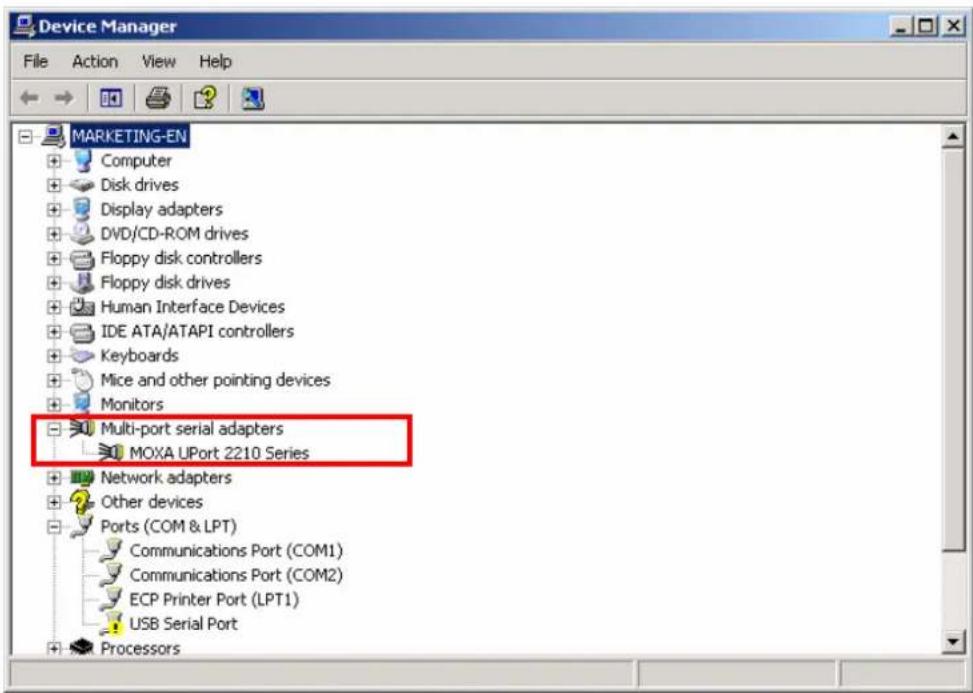
Task: Click the DVD/CD-ROM drives icon
Action: [x=81, y=233]
